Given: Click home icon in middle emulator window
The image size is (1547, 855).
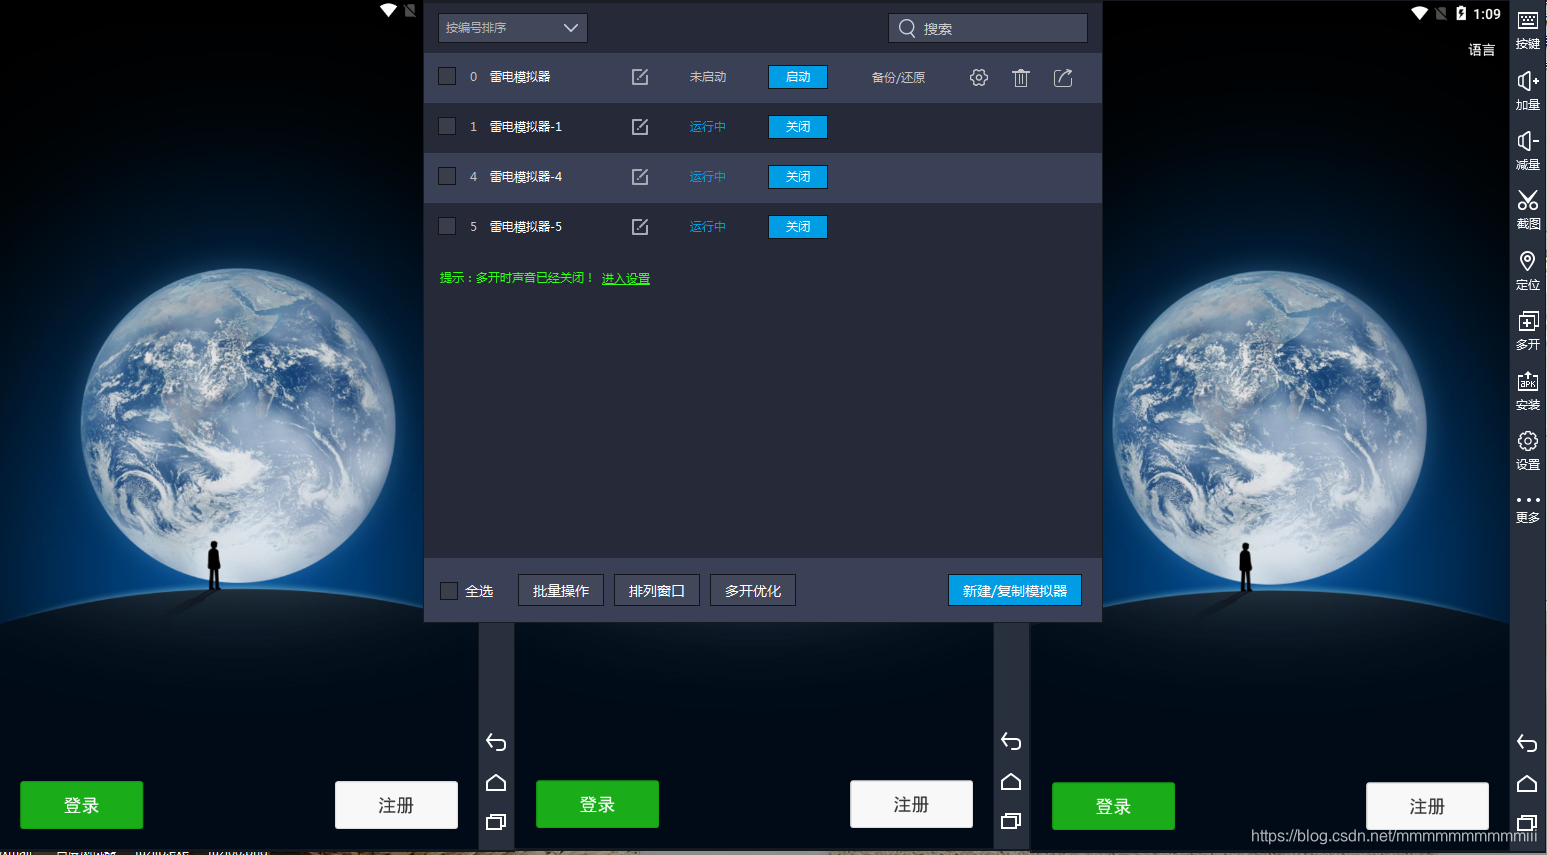Looking at the screenshot, I should [x=1011, y=781].
